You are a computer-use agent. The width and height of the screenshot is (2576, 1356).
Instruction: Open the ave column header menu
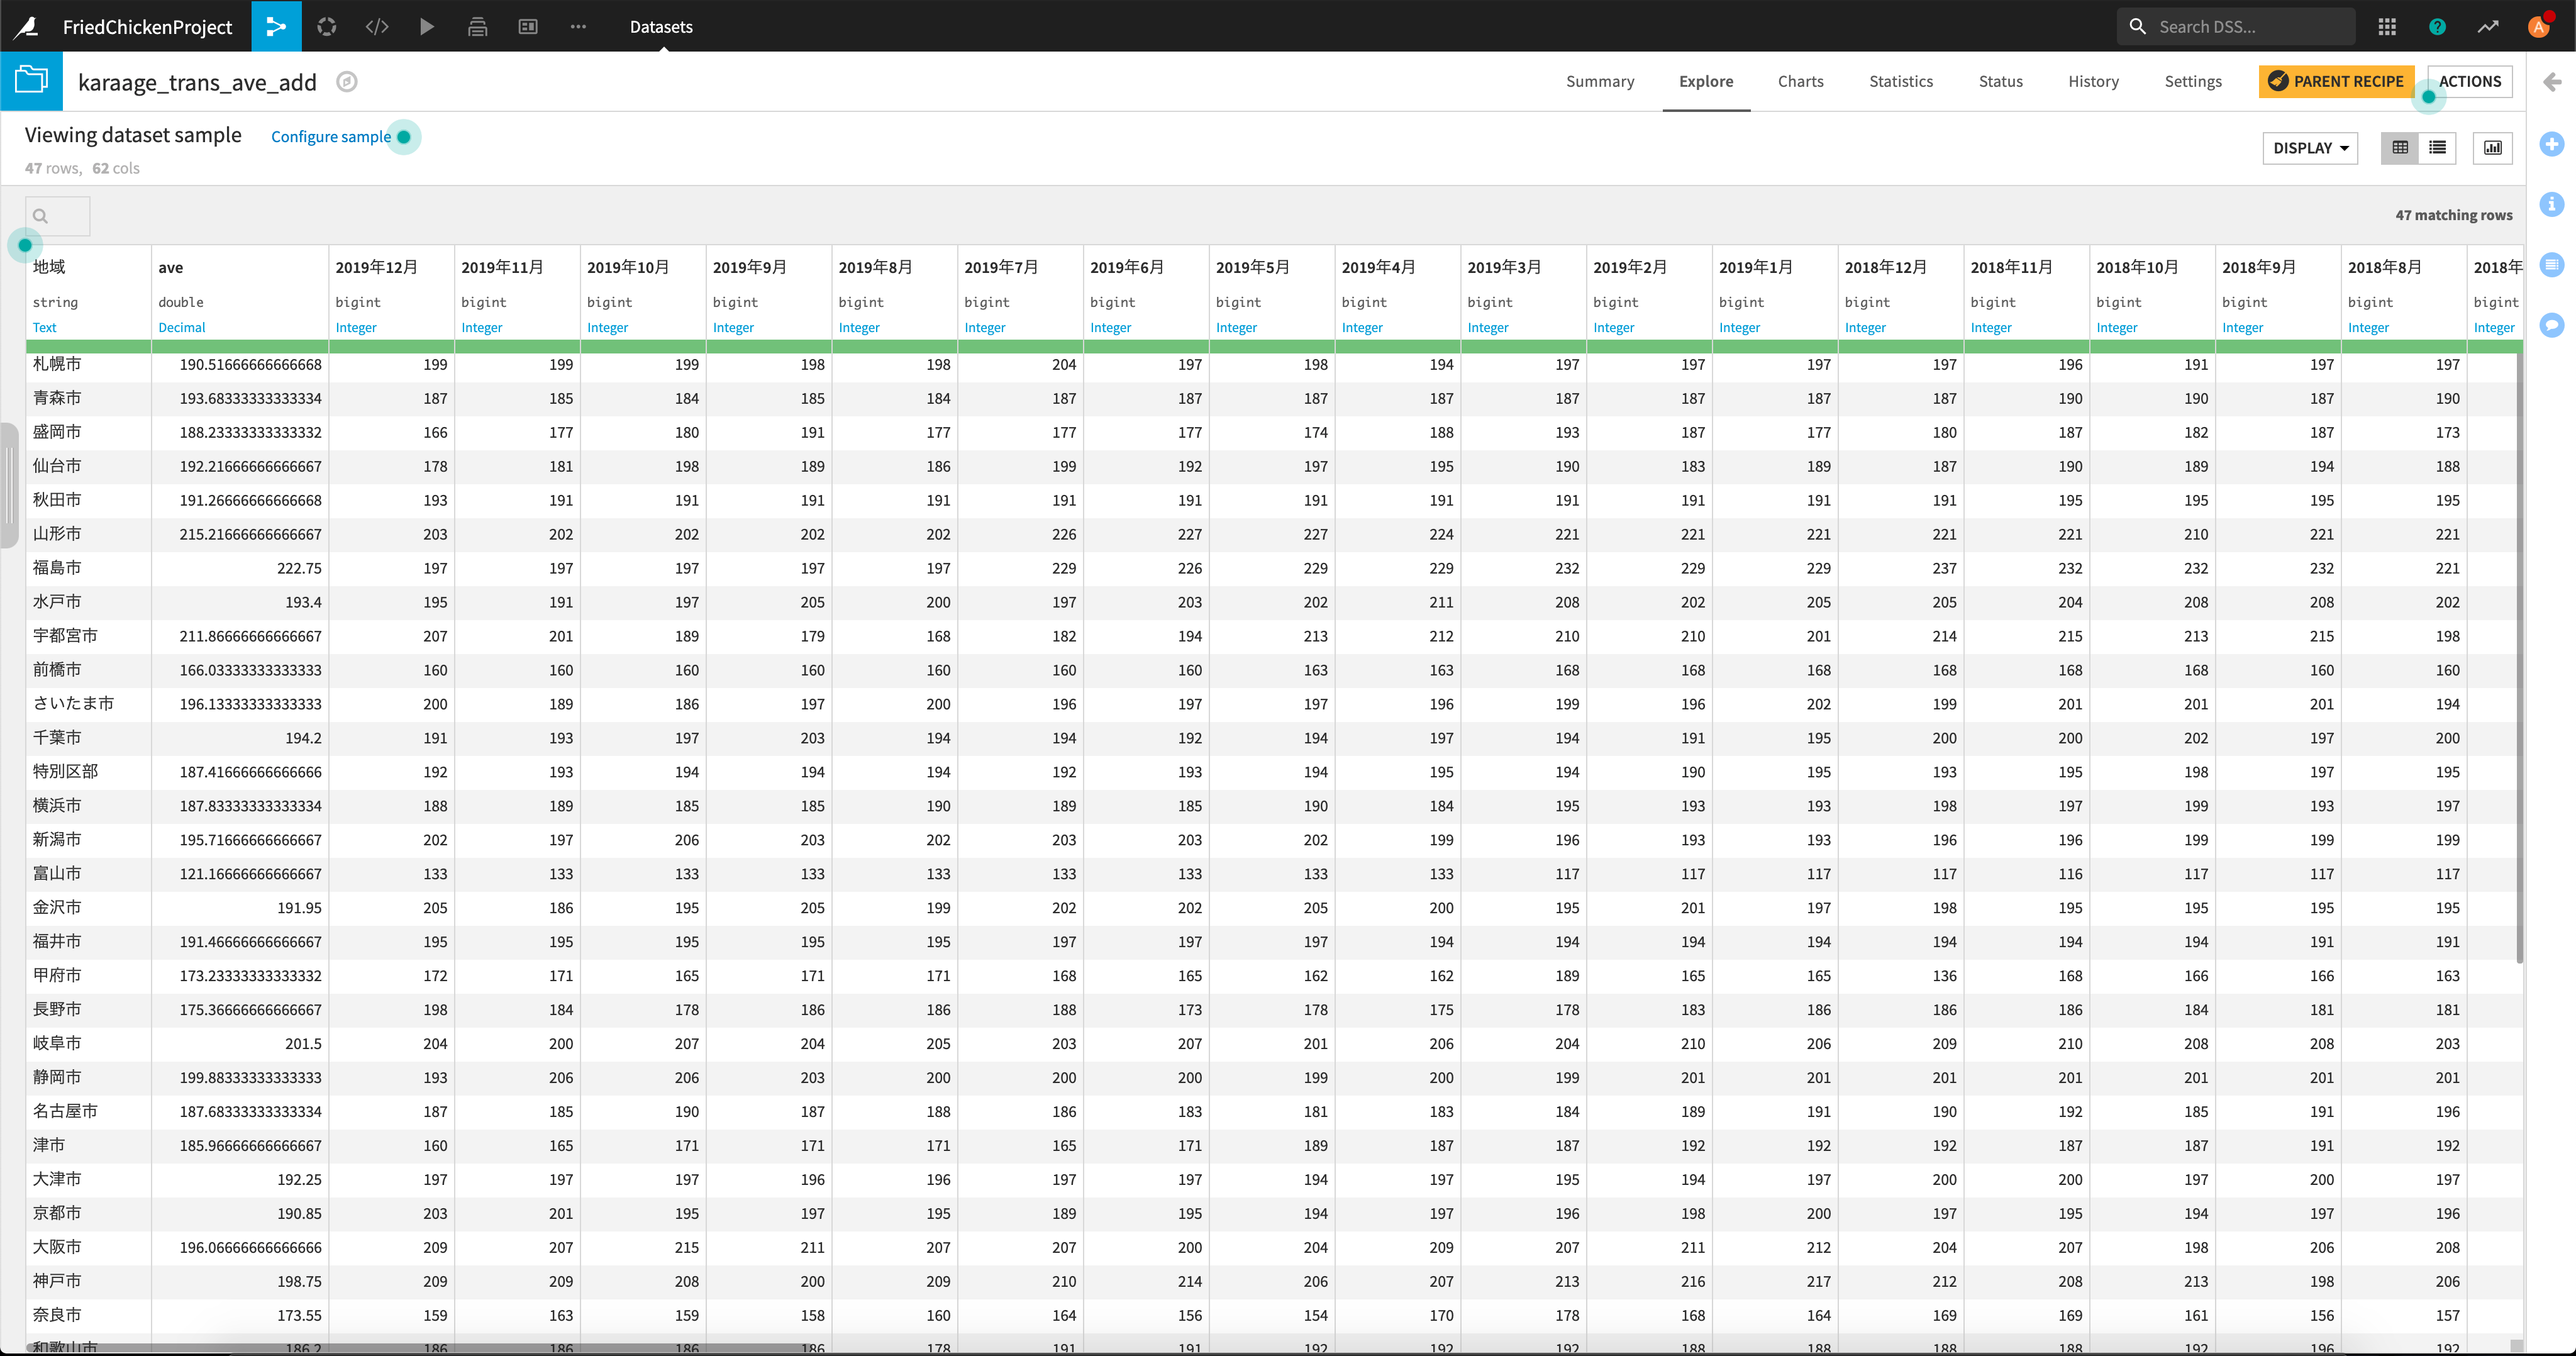[171, 268]
